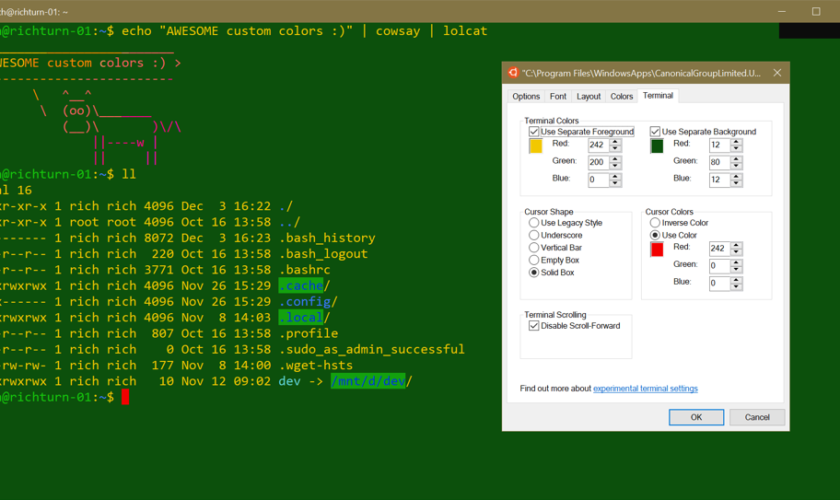
Task: Click the Ubuntu icon in dialog title bar
Action: [x=513, y=72]
